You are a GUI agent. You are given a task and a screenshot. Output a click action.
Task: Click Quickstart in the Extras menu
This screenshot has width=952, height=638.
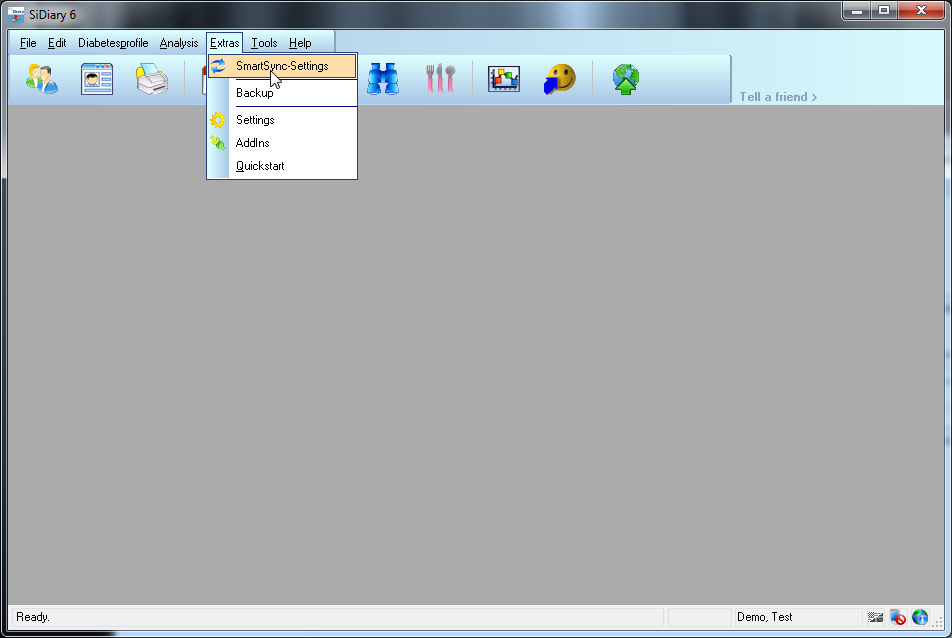(x=260, y=166)
